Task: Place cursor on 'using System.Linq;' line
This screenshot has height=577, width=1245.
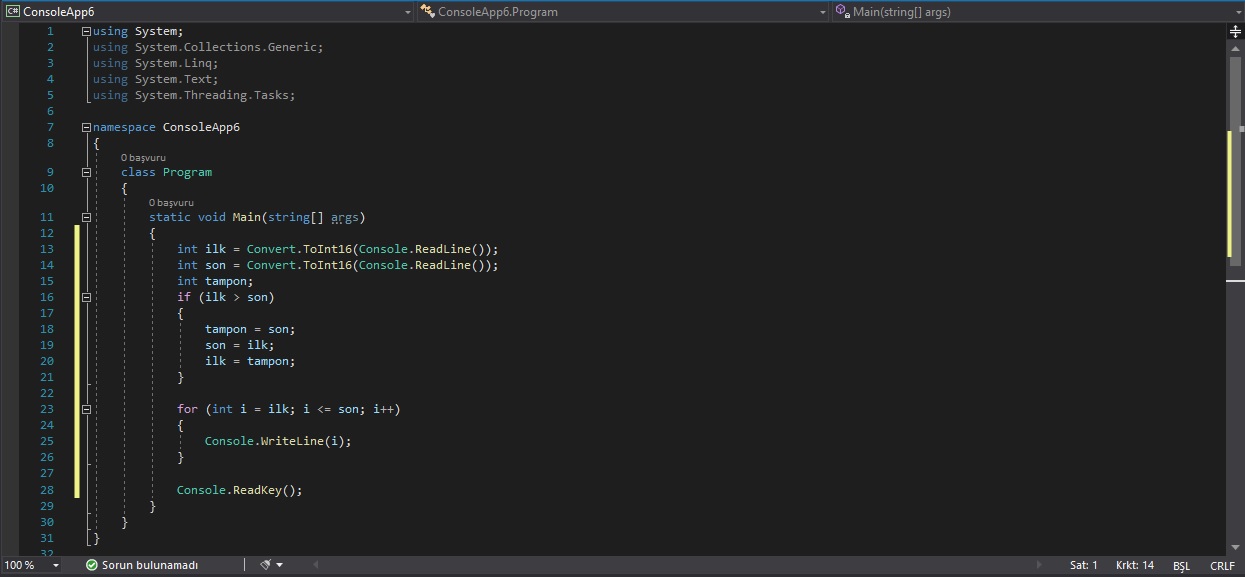Action: tap(155, 63)
